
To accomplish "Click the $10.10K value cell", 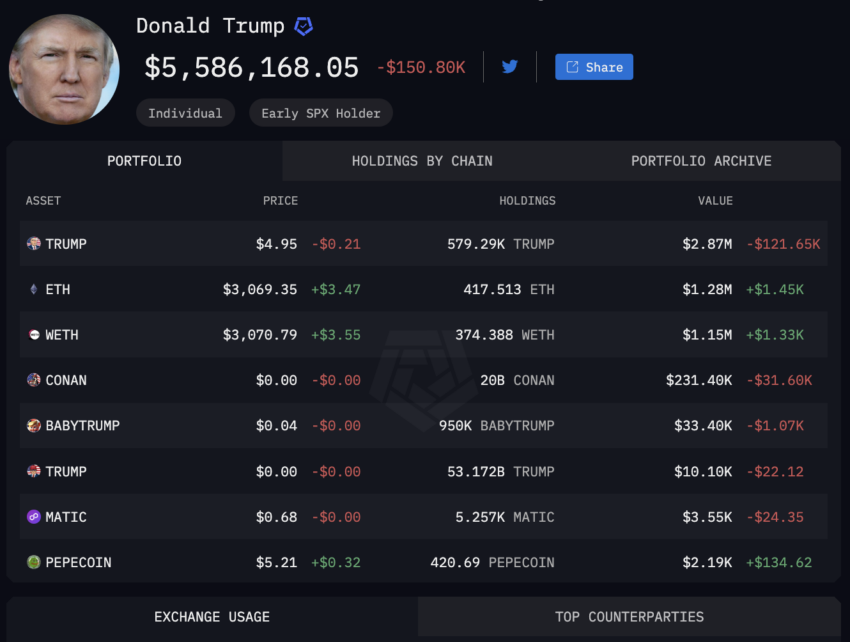I will pyautogui.click(x=703, y=472).
